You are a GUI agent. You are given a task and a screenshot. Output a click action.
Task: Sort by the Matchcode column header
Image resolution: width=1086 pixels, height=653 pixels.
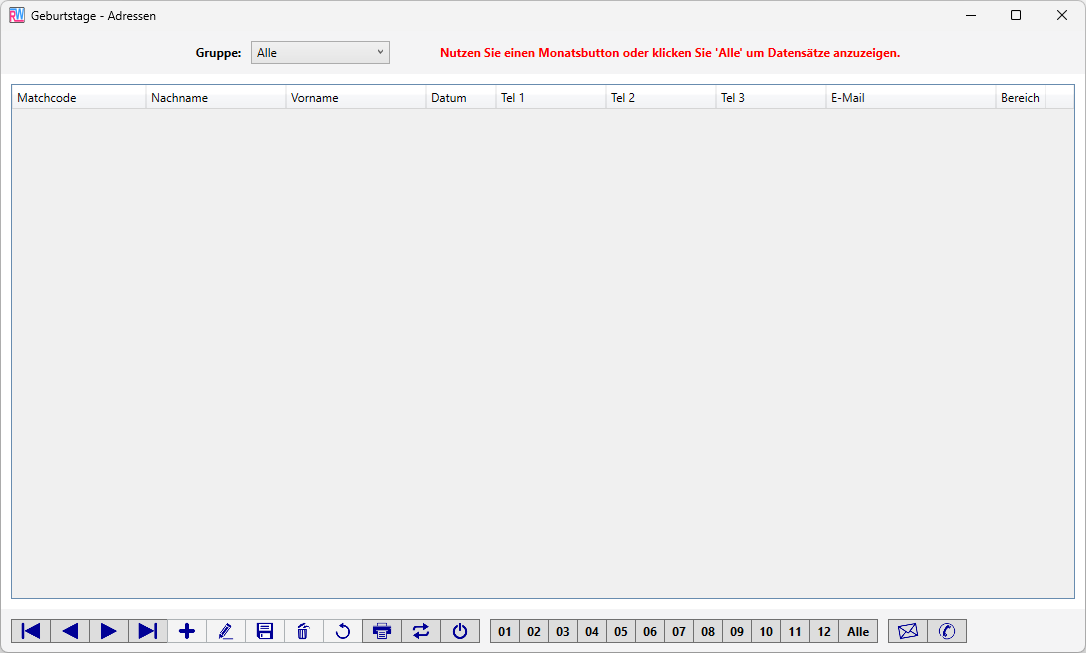click(x=79, y=98)
